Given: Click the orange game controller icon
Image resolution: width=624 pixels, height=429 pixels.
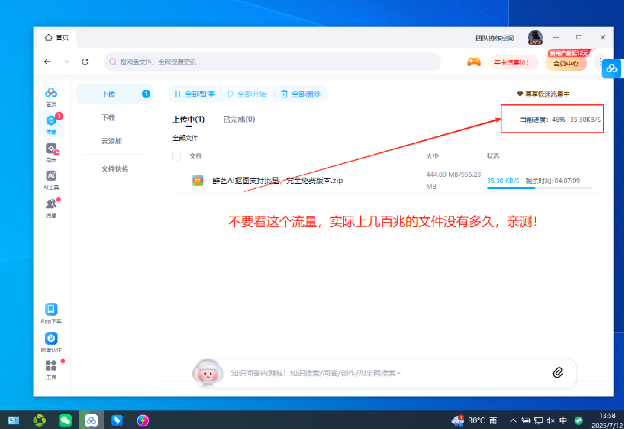Looking at the screenshot, I should (x=474, y=62).
